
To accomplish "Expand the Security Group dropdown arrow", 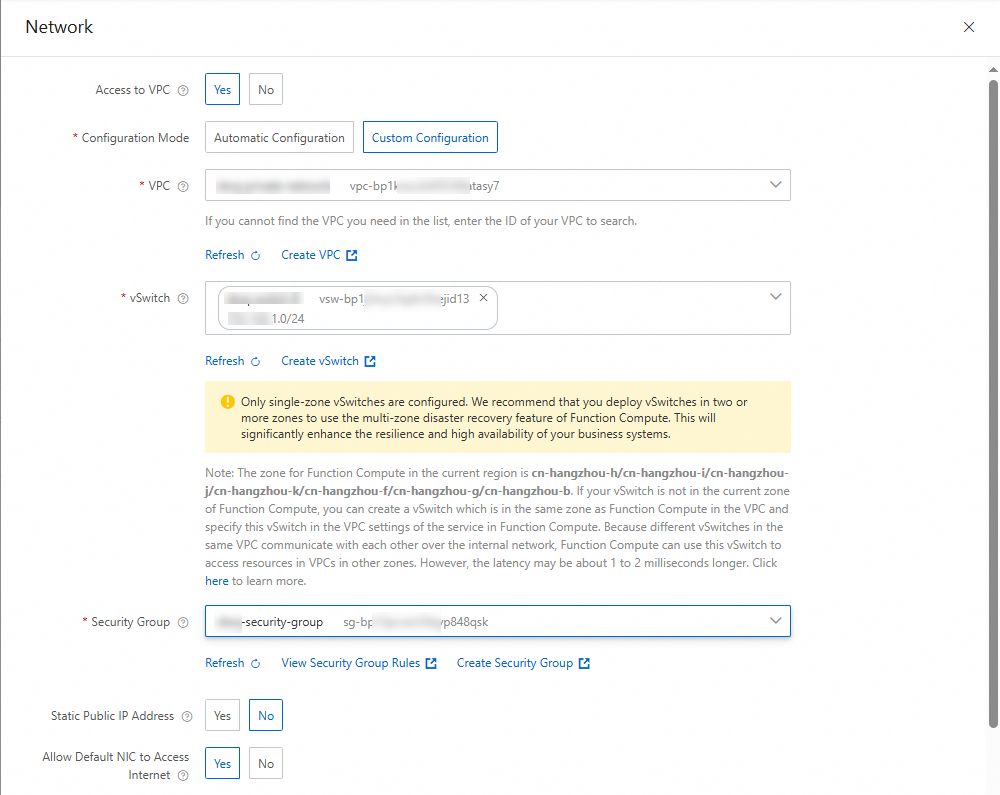I will [x=776, y=621].
